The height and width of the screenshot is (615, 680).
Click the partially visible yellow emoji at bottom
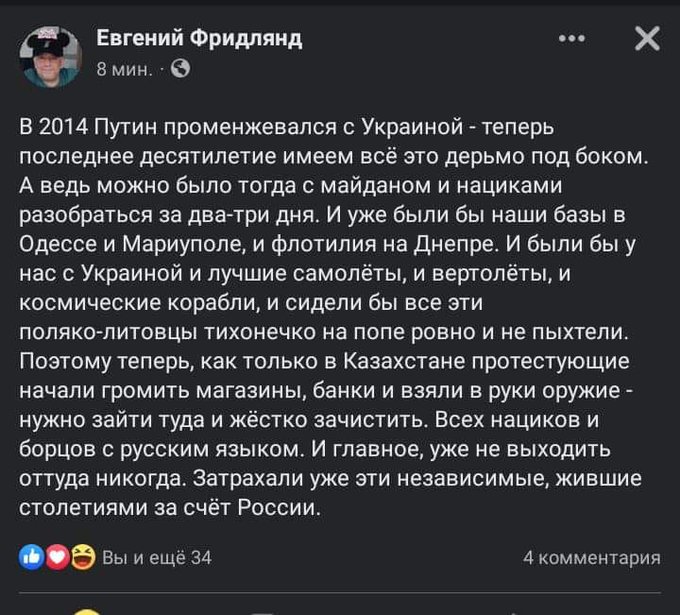click(87, 610)
